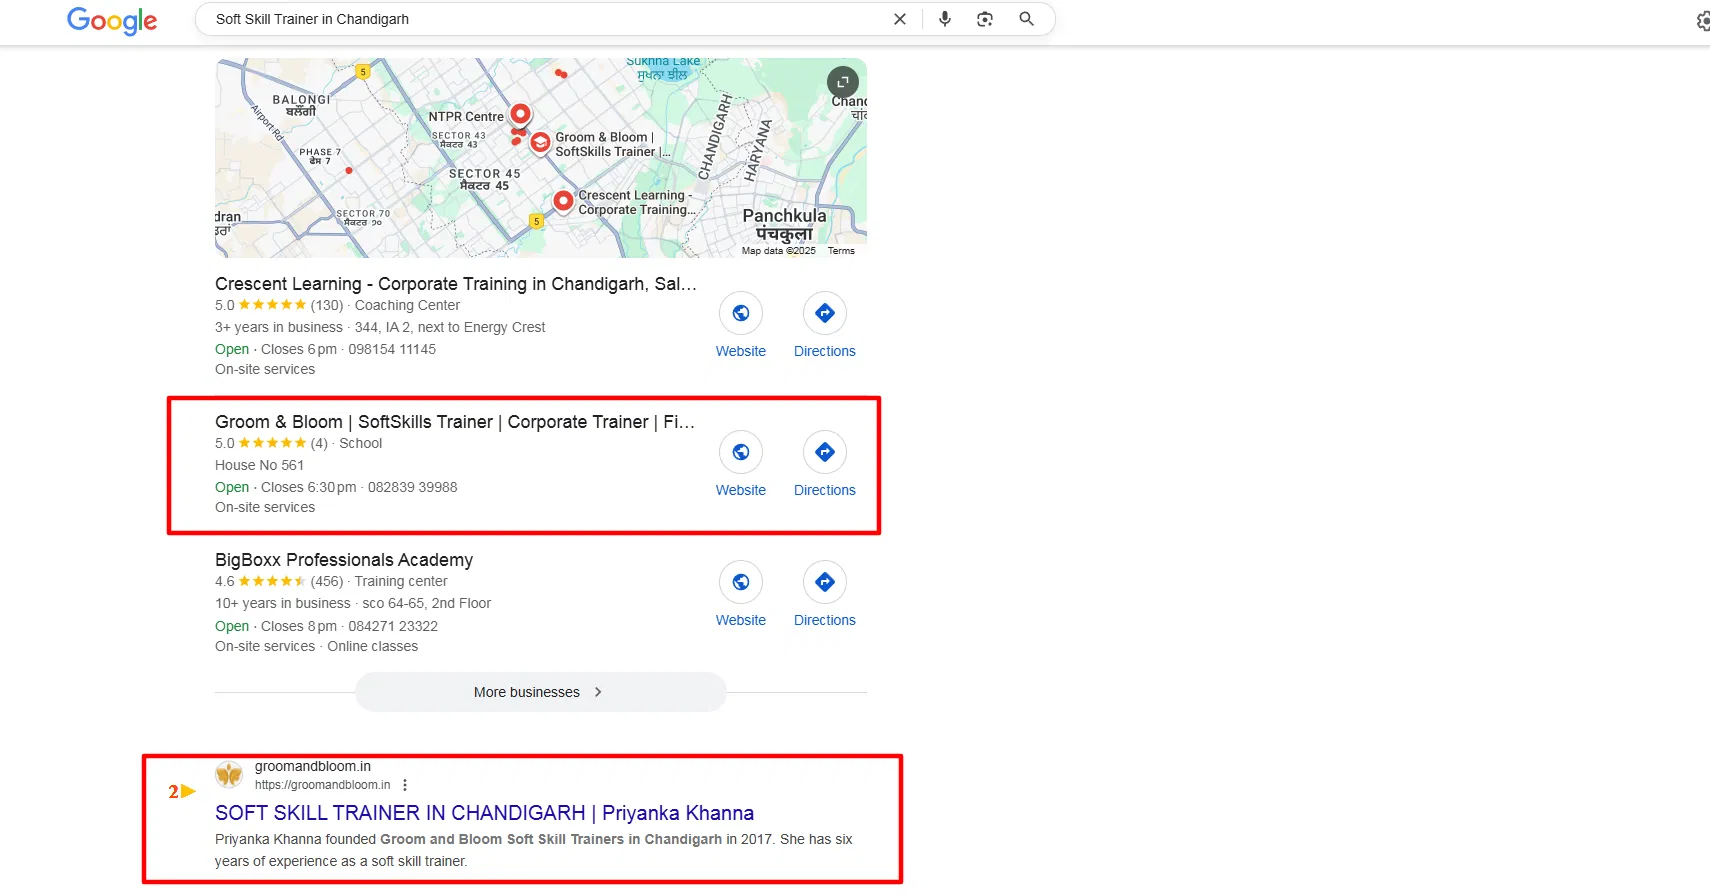Focus the Google search input field
The image size is (1710, 896).
coord(540,19)
